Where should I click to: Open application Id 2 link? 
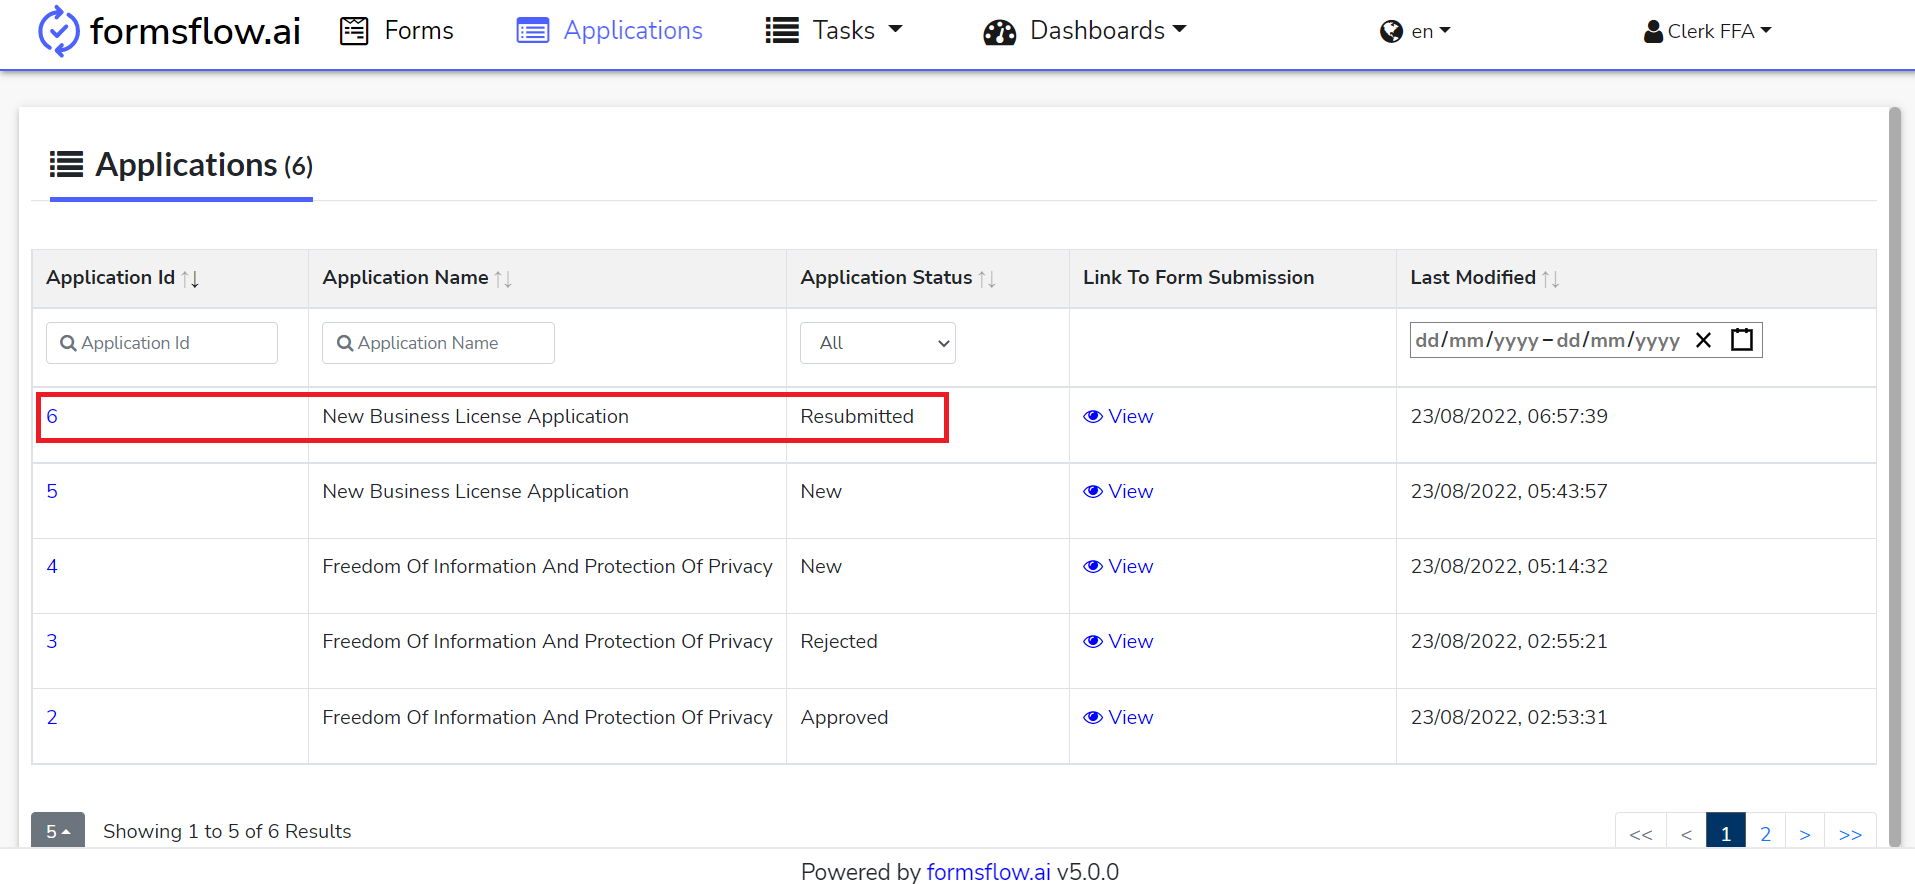[52, 717]
